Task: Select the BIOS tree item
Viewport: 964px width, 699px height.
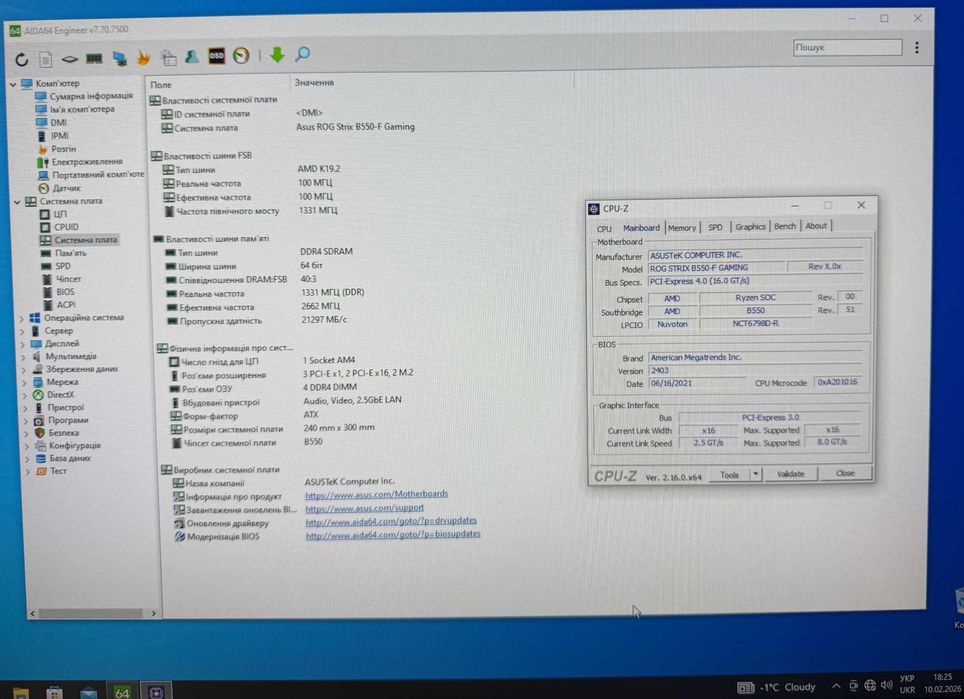Action: (x=65, y=291)
